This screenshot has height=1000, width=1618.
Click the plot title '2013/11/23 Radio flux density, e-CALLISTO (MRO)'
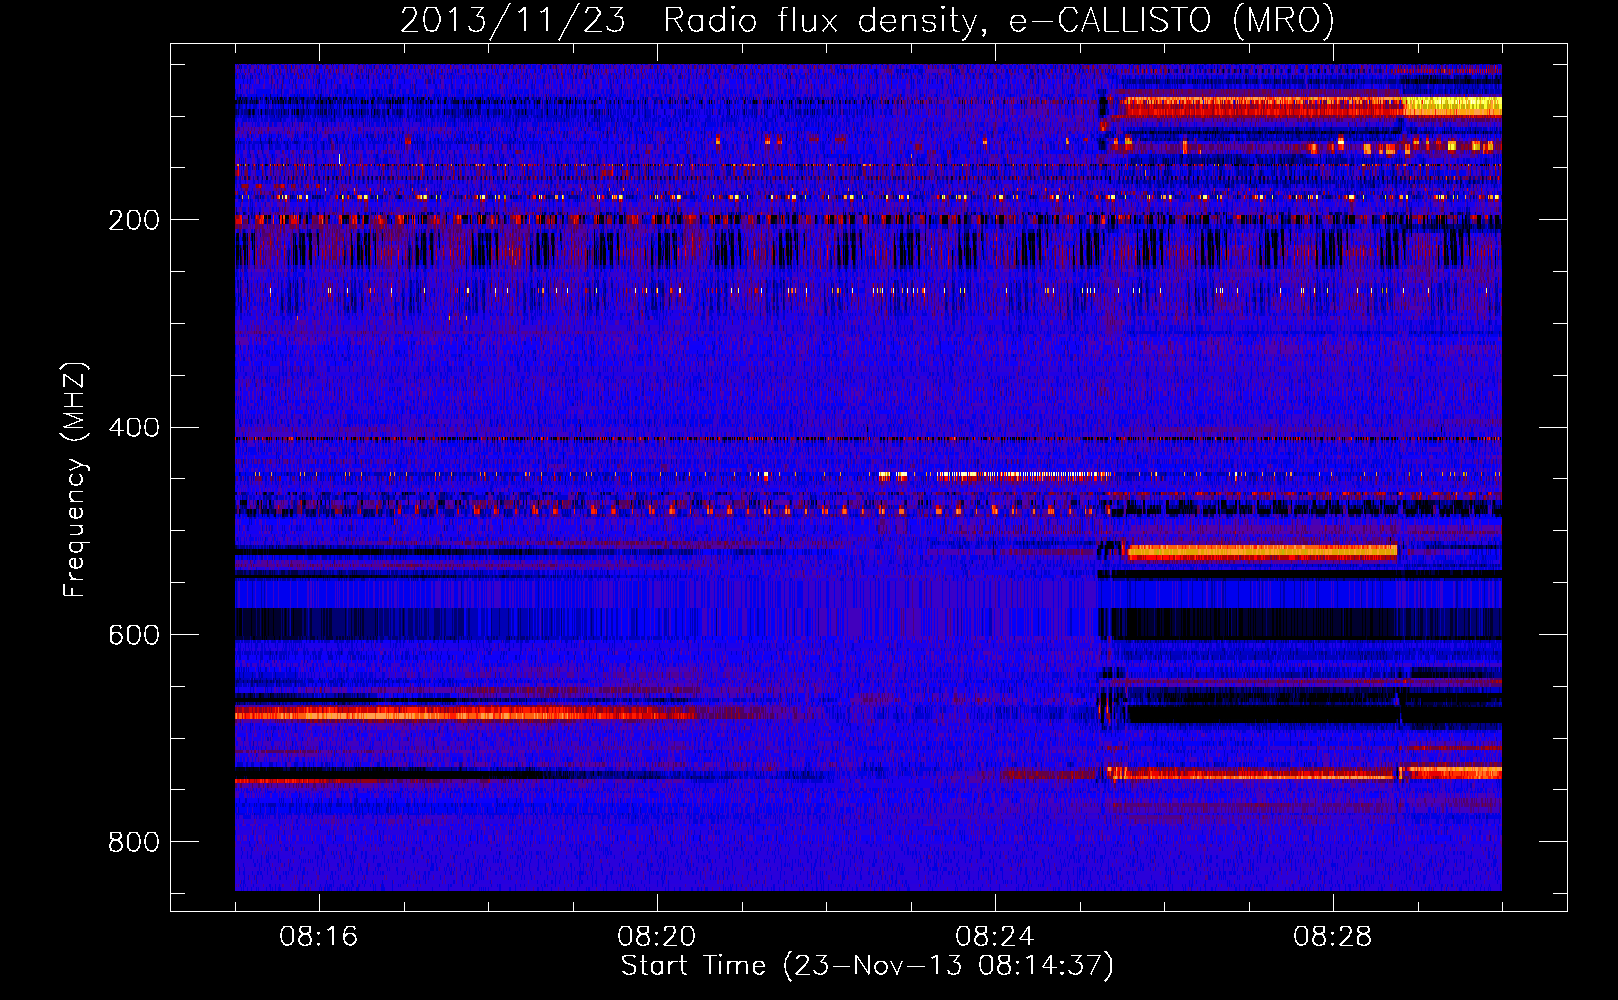tap(867, 20)
